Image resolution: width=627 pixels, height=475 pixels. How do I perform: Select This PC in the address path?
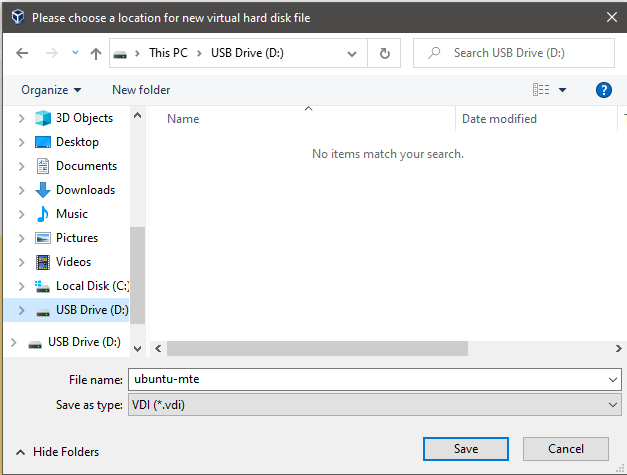(x=168, y=53)
